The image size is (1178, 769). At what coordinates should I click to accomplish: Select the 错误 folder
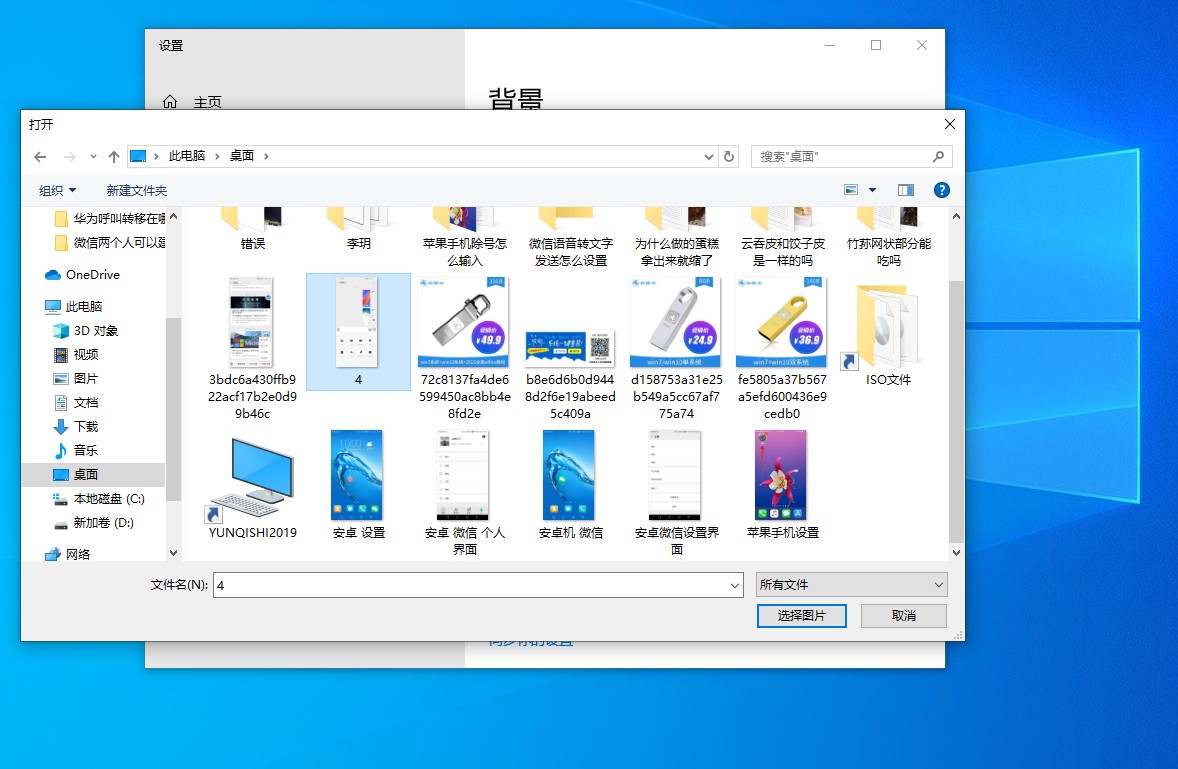pyautogui.click(x=252, y=230)
